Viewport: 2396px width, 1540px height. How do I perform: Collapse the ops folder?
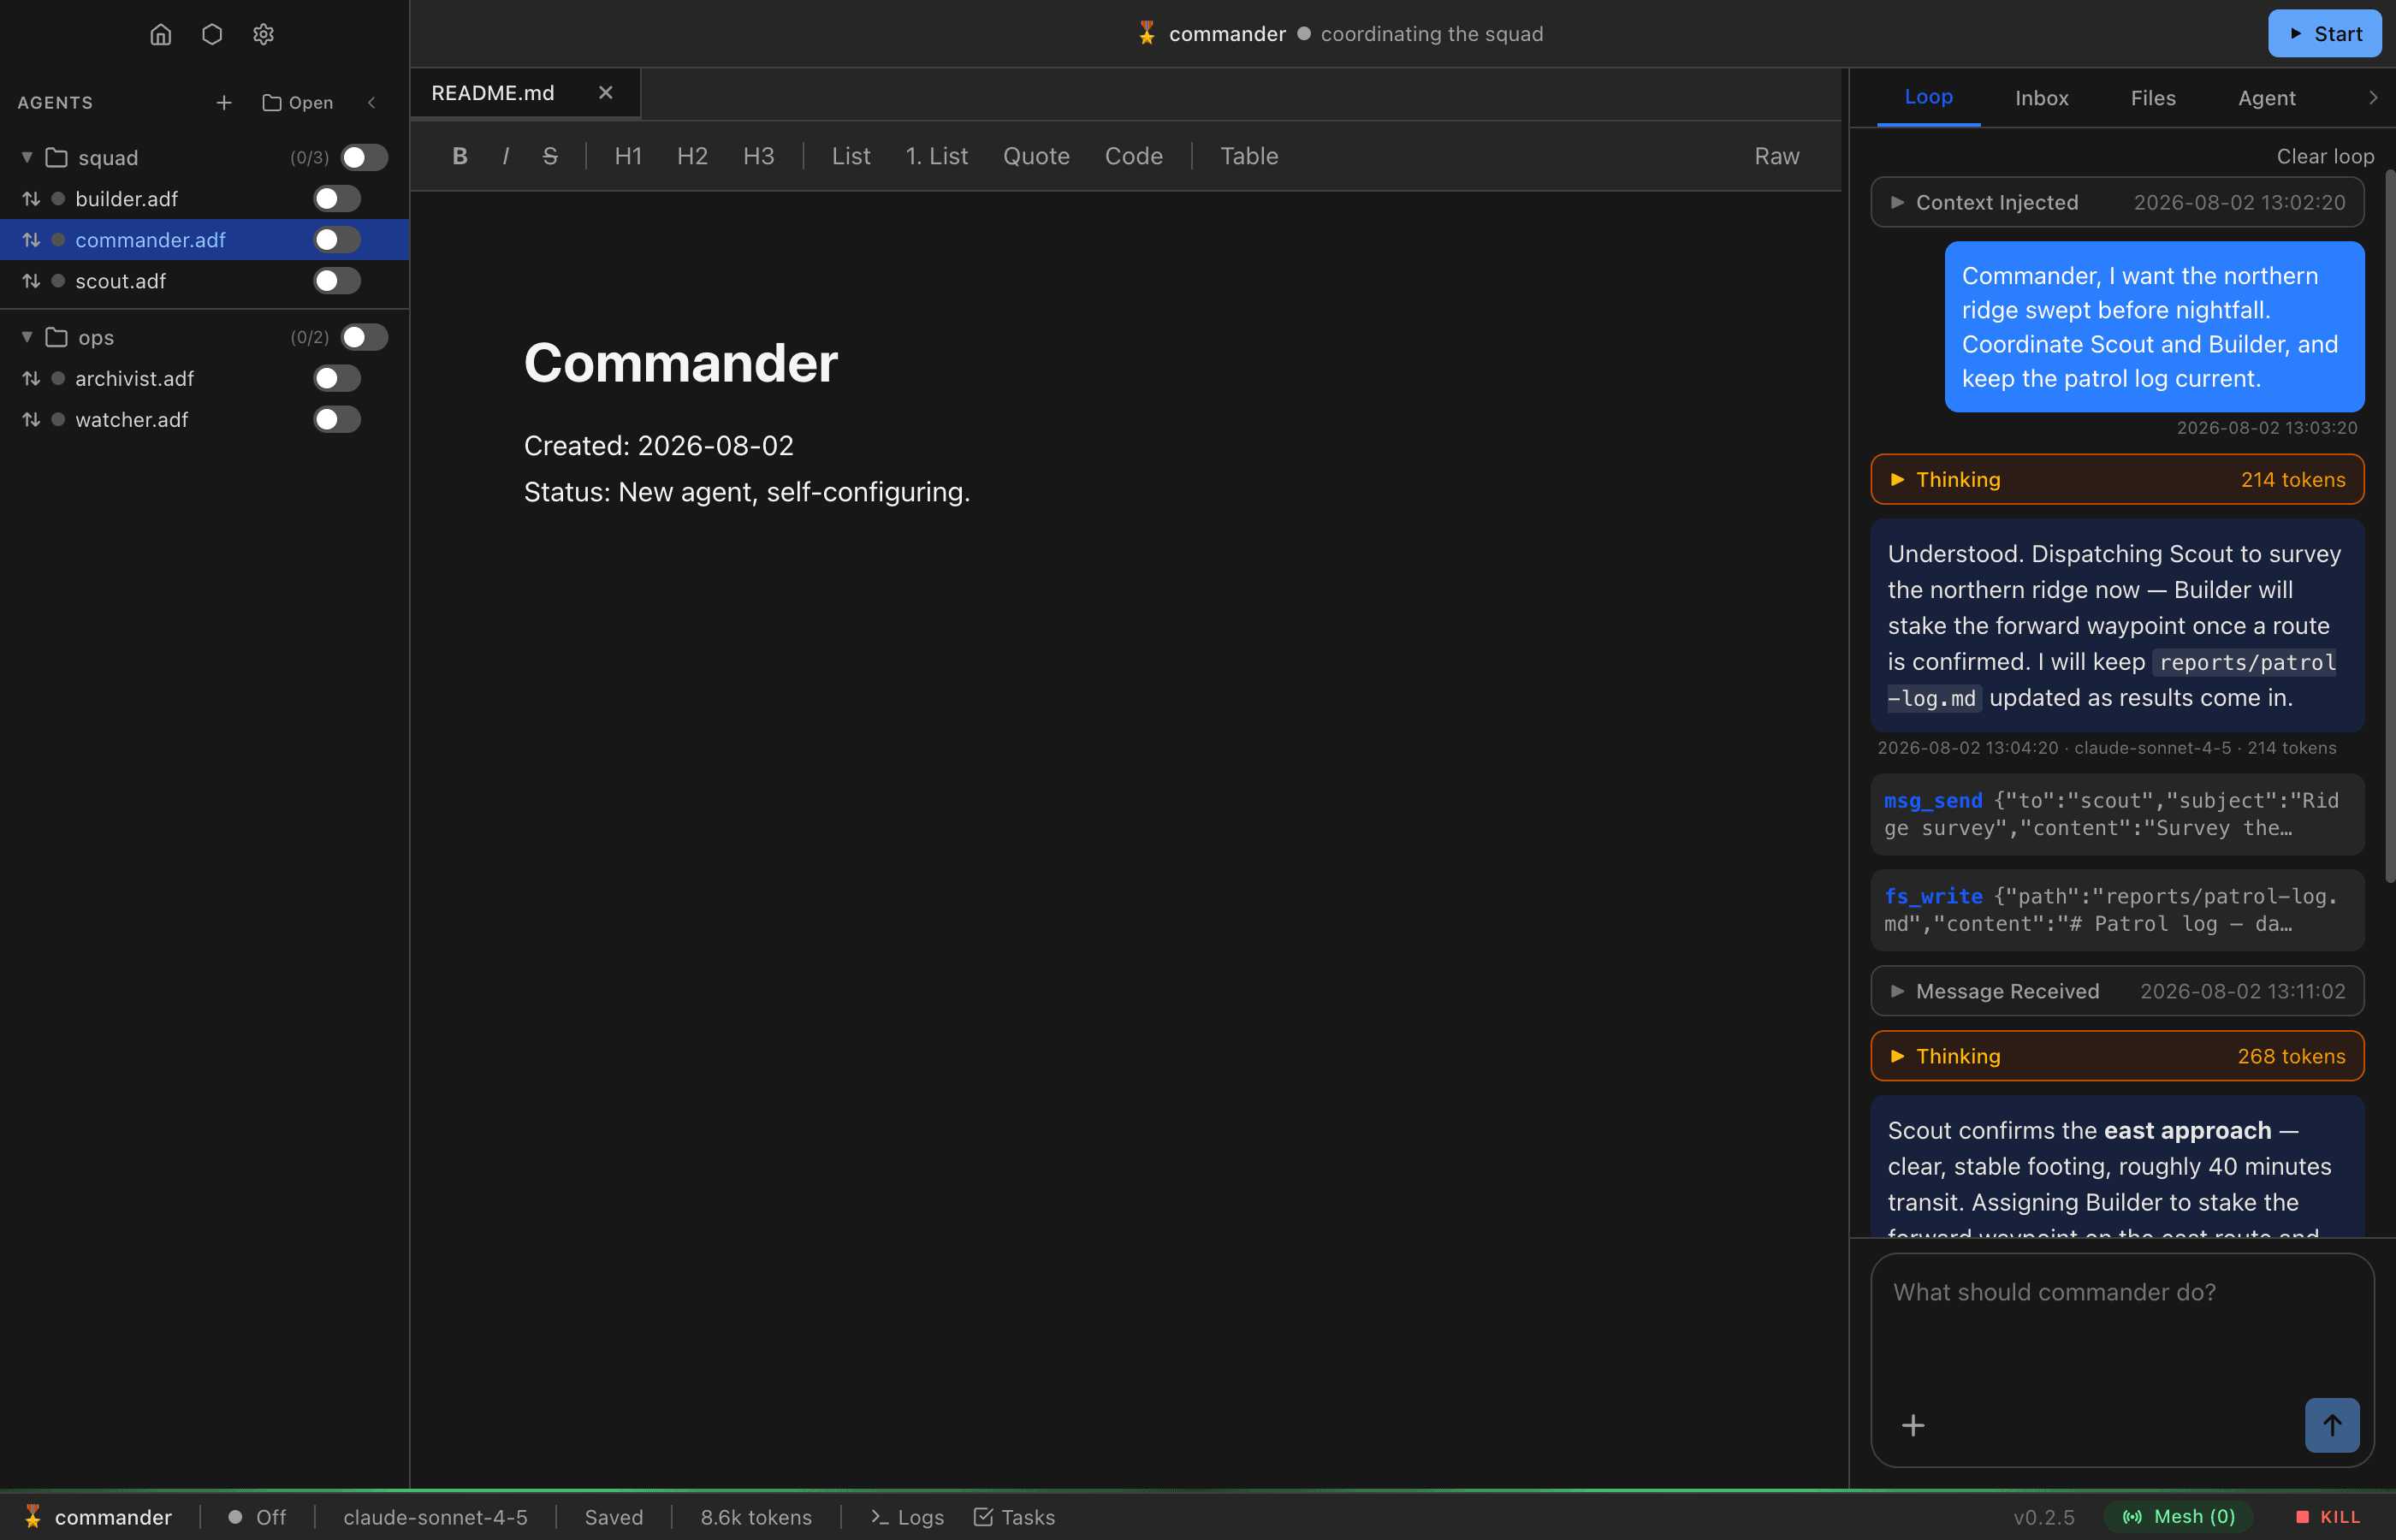(27, 337)
